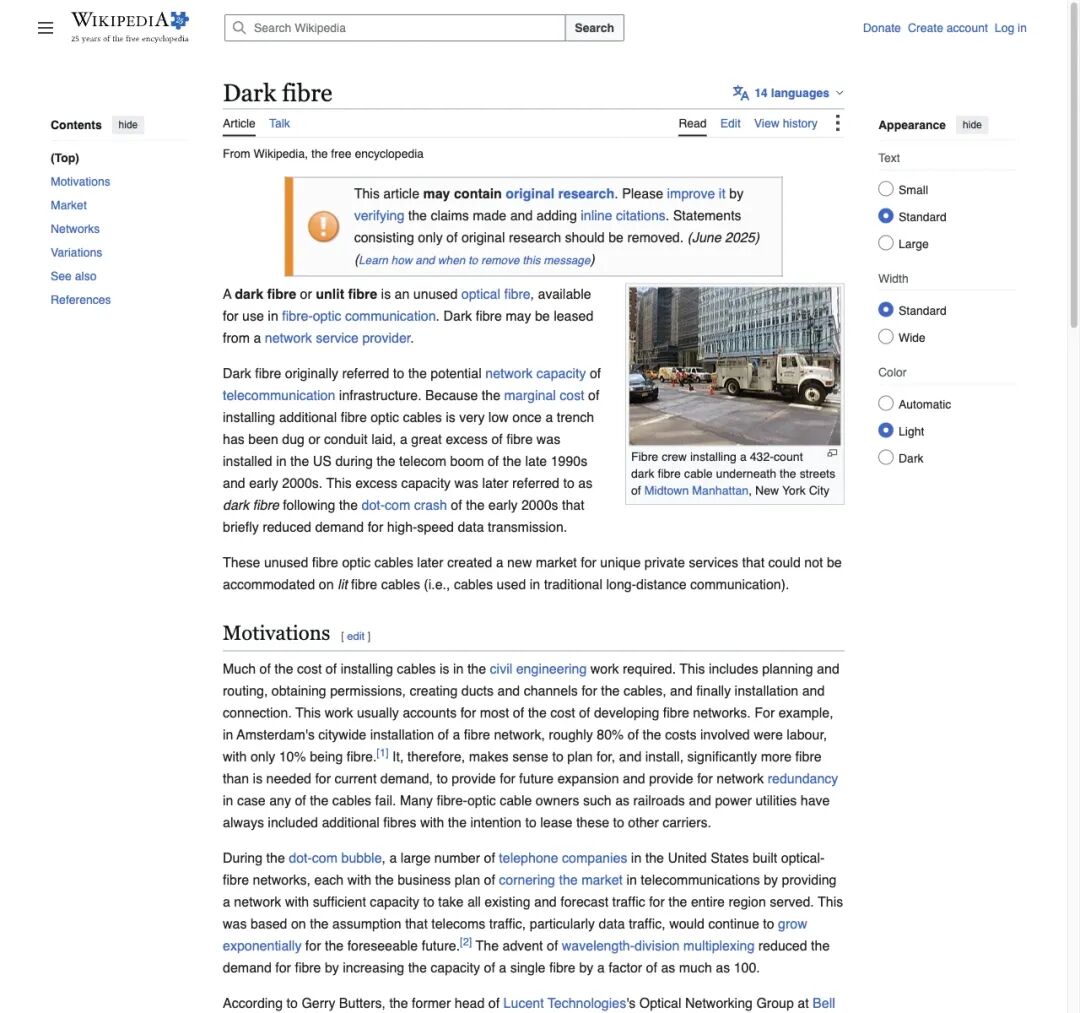Jump to Motivations in contents
Image resolution: width=1080 pixels, height=1013 pixels.
(x=80, y=181)
